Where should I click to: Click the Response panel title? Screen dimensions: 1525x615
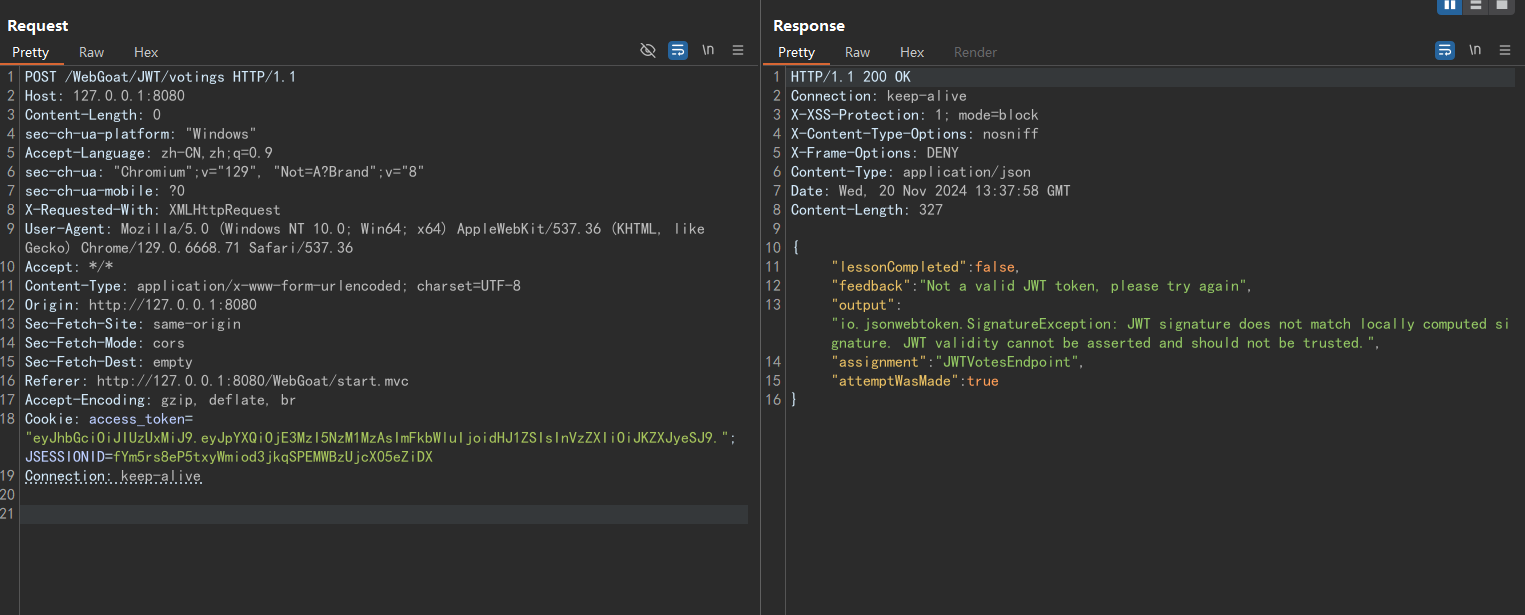coord(809,26)
